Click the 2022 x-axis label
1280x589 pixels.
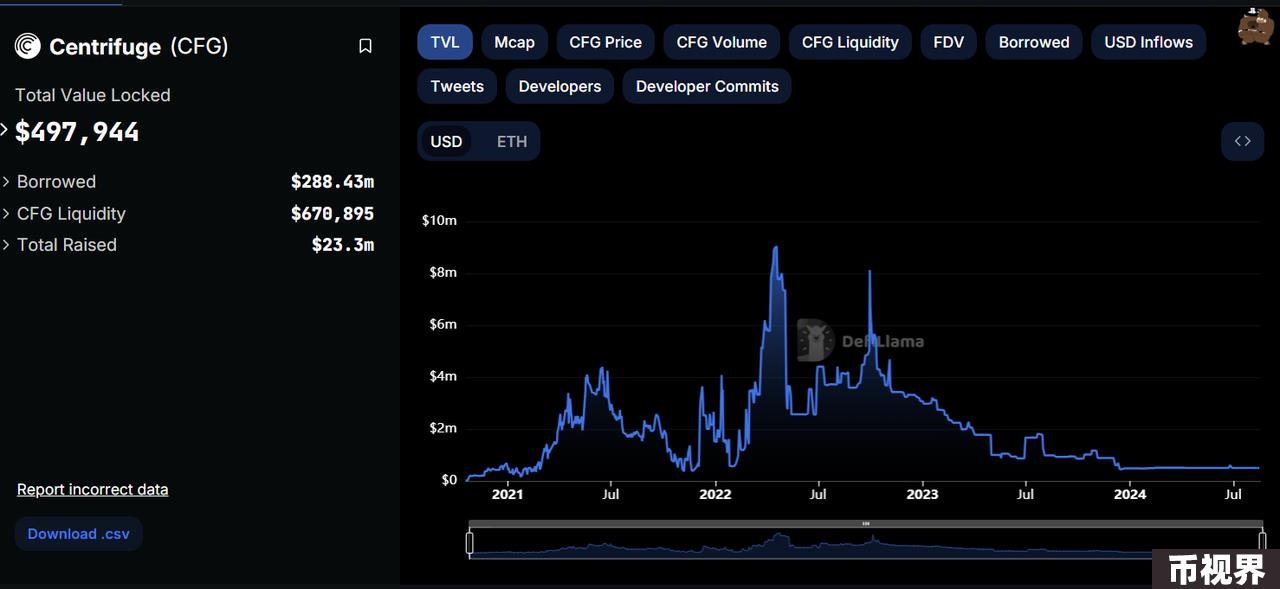[x=715, y=494]
